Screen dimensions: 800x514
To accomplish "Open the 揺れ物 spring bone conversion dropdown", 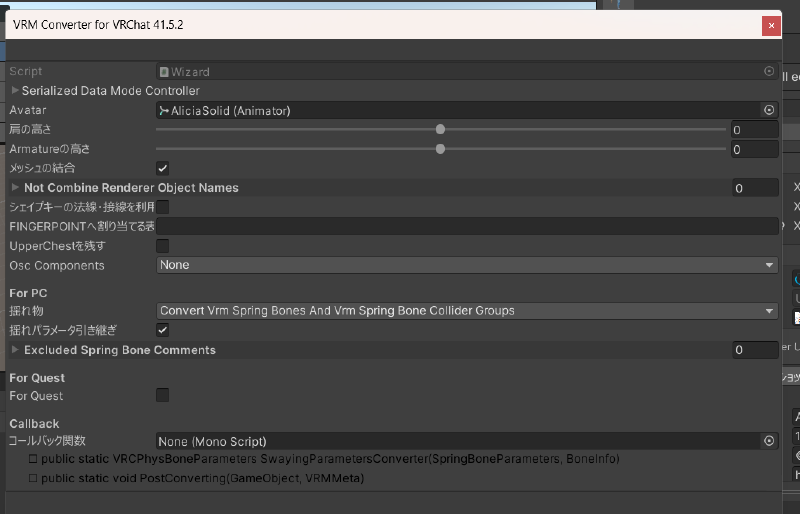I will coord(467,311).
